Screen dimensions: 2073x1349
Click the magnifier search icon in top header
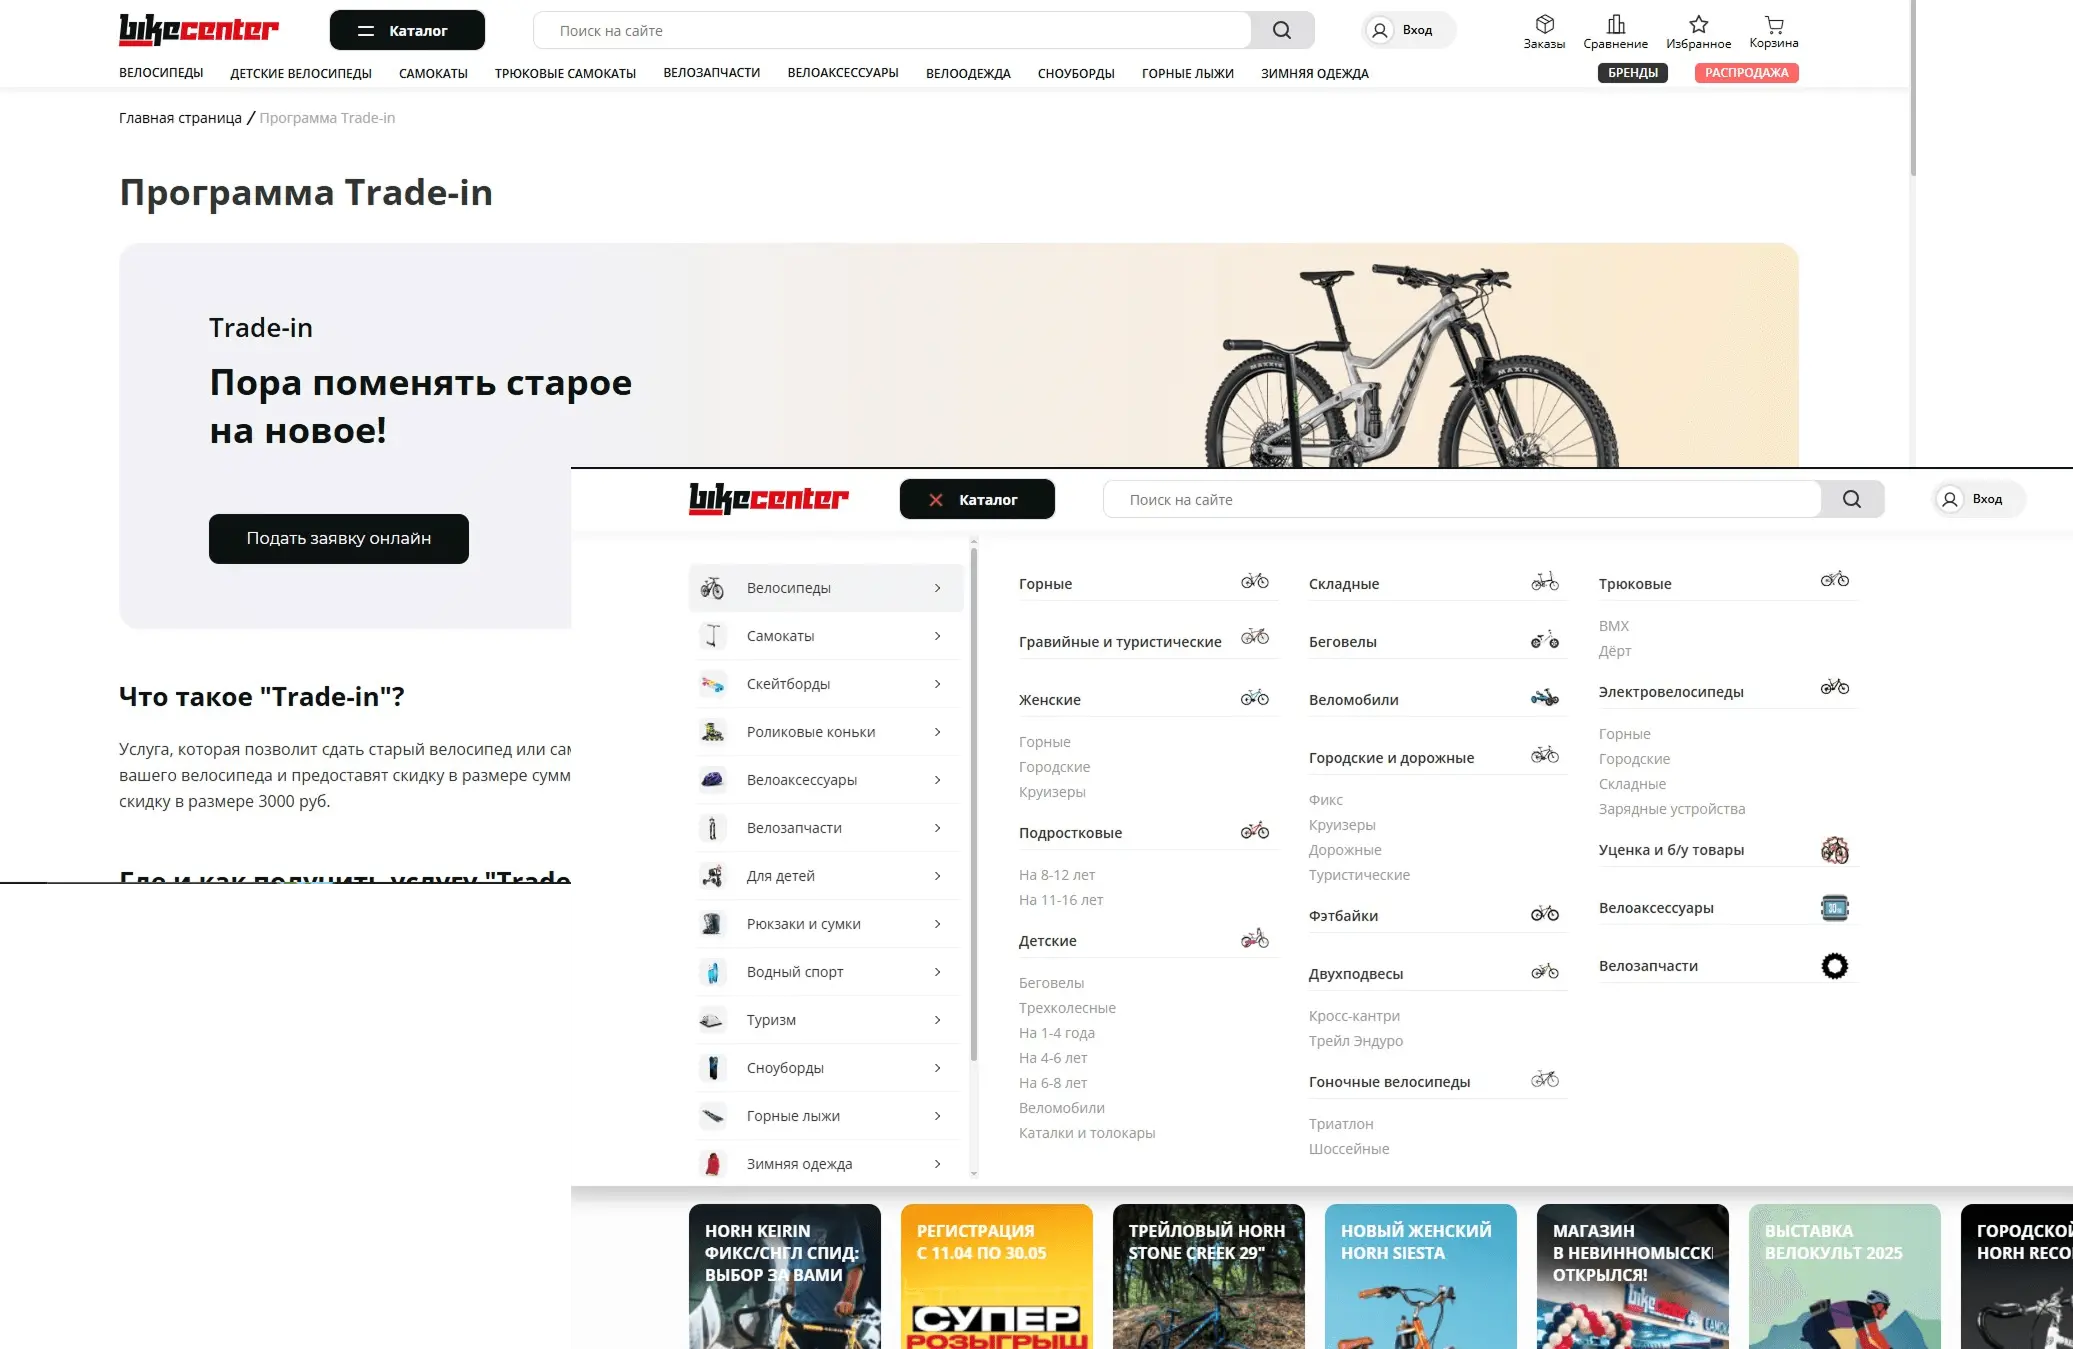click(x=1281, y=30)
